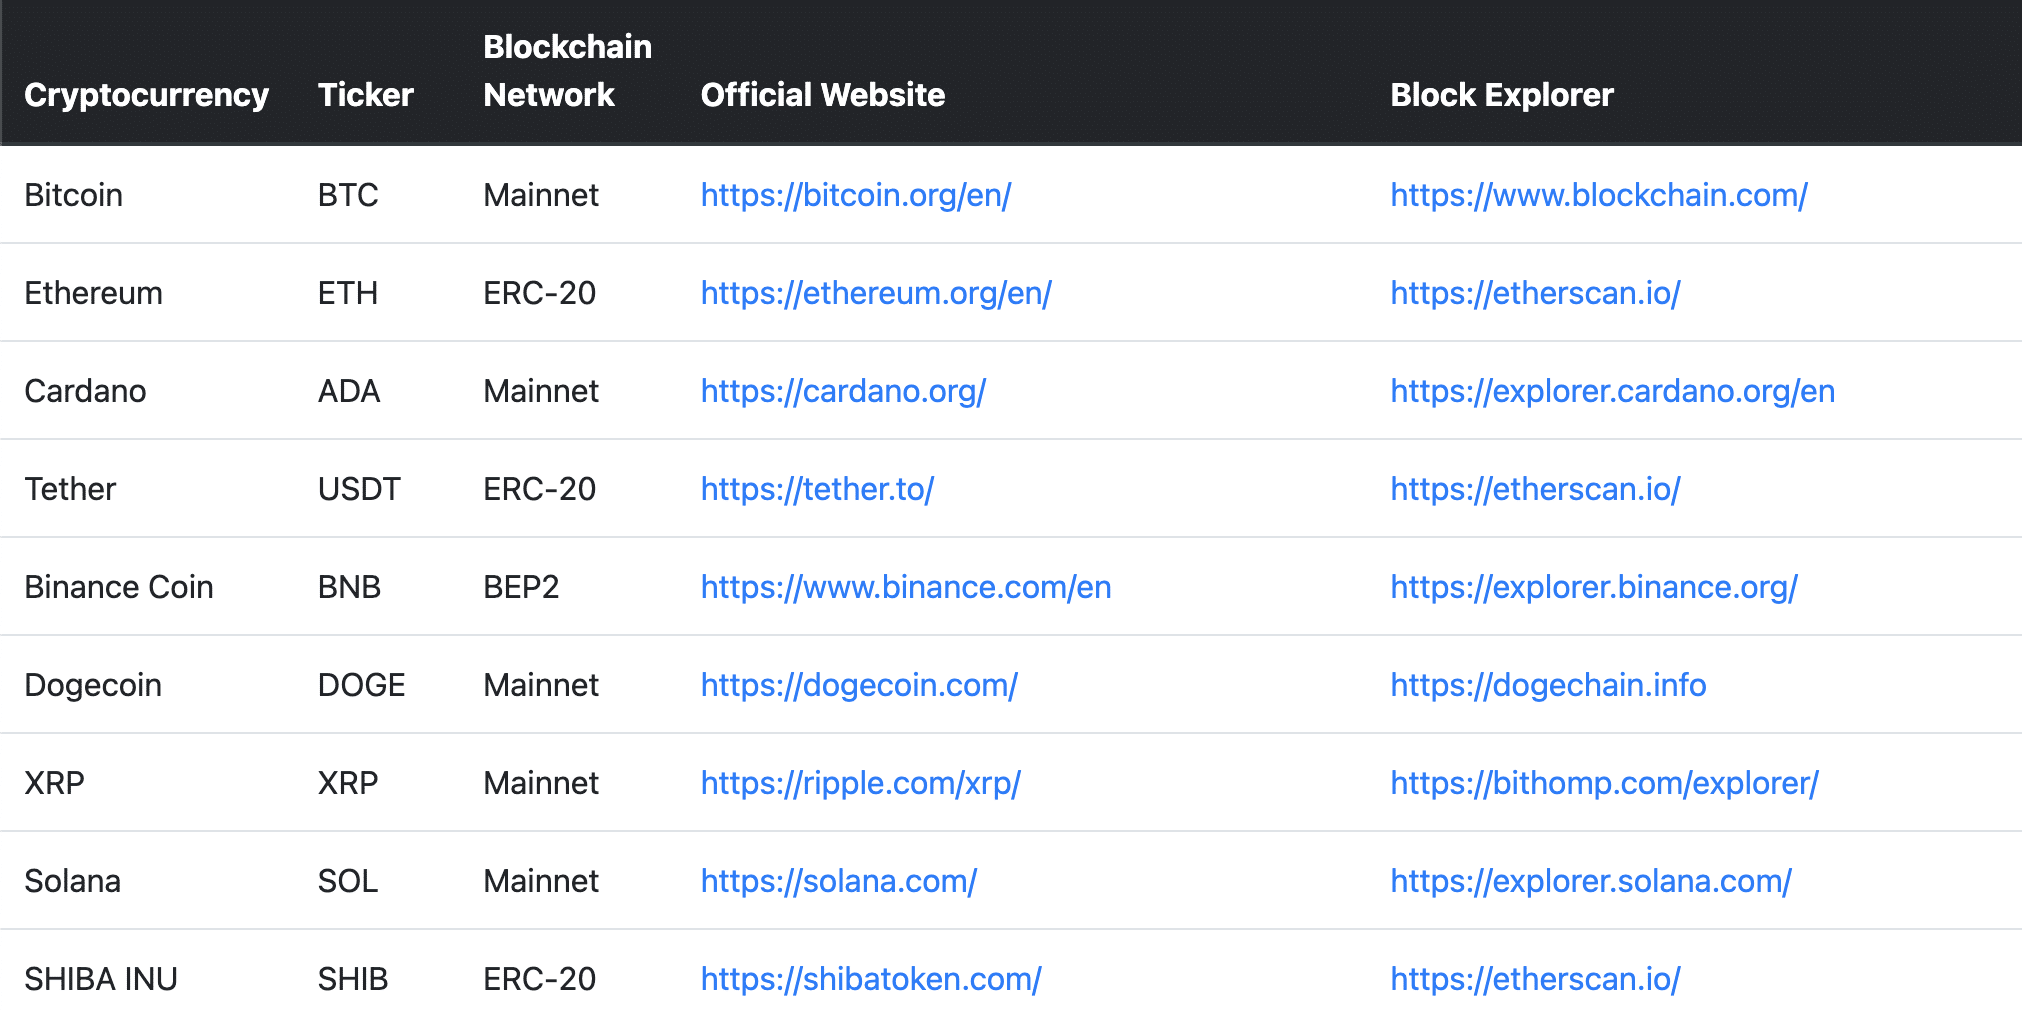The height and width of the screenshot is (1018, 2022).
Task: Open the explorer.binance.org block explorer
Action: pyautogui.click(x=1594, y=587)
